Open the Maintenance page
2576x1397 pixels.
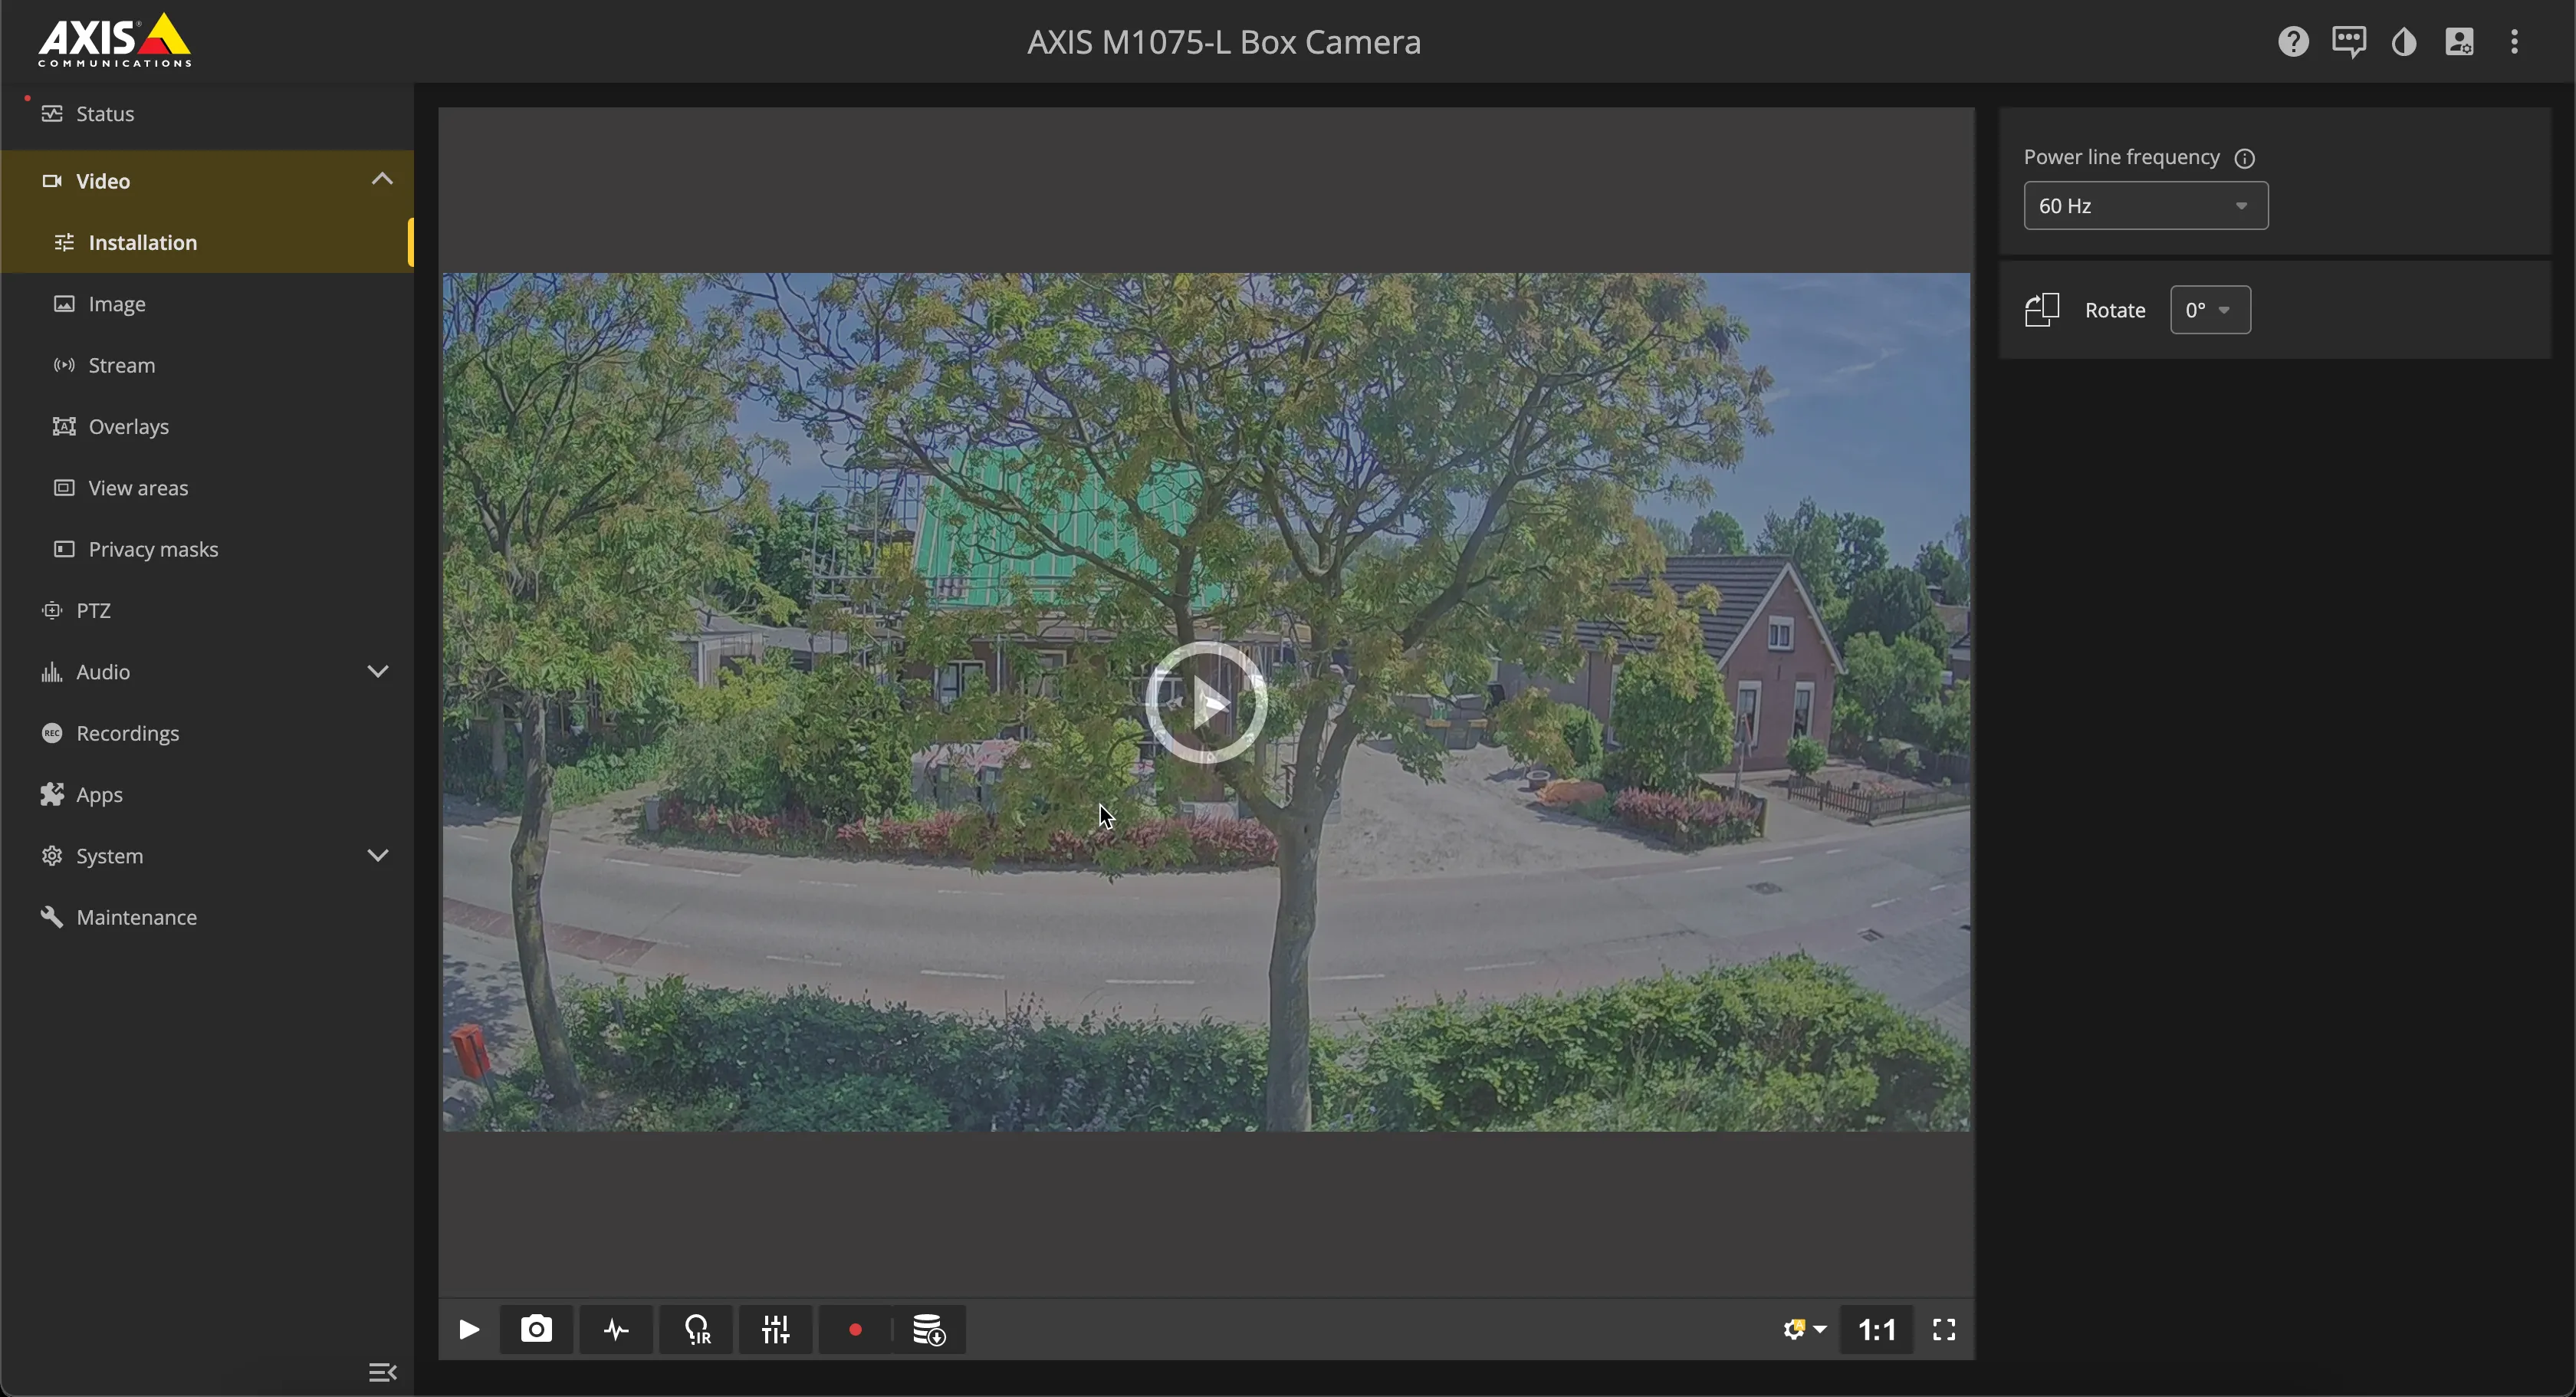point(207,917)
